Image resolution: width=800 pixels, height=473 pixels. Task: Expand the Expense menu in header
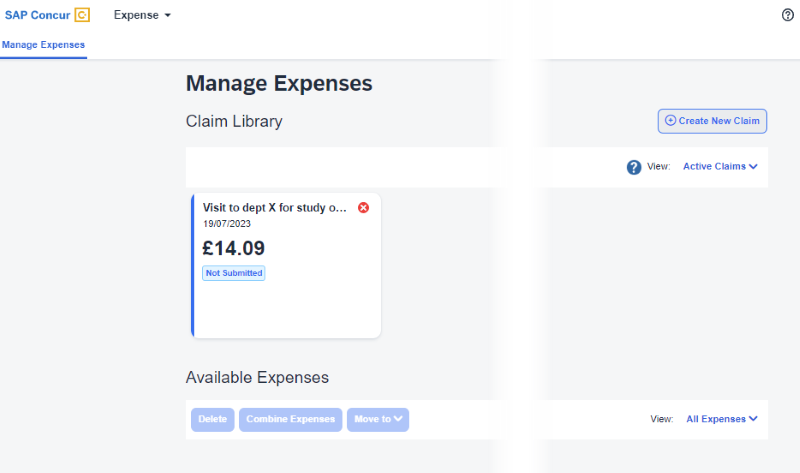[x=142, y=15]
